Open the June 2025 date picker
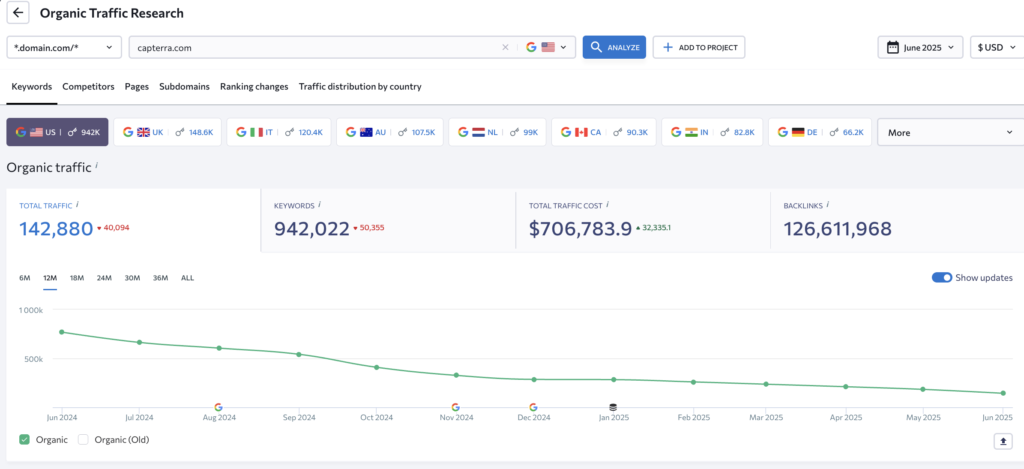Screen dimensions: 1024x469 [x=920, y=47]
